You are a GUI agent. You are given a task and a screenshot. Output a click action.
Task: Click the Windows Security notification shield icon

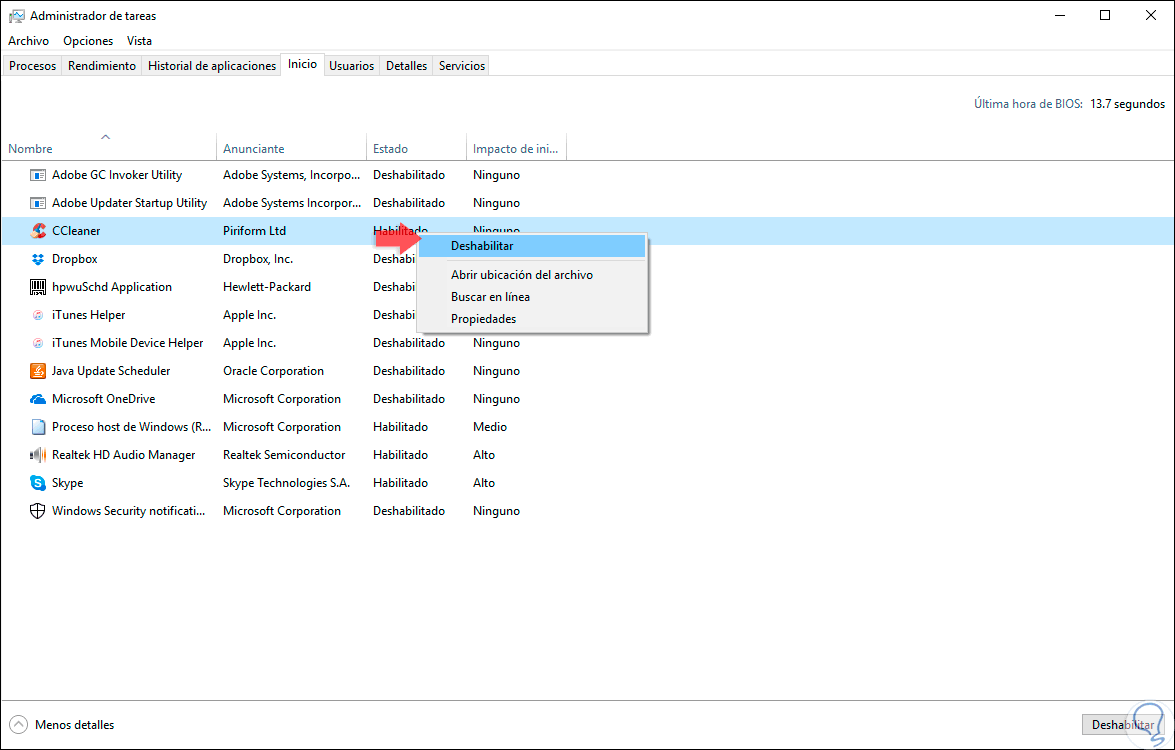37,511
